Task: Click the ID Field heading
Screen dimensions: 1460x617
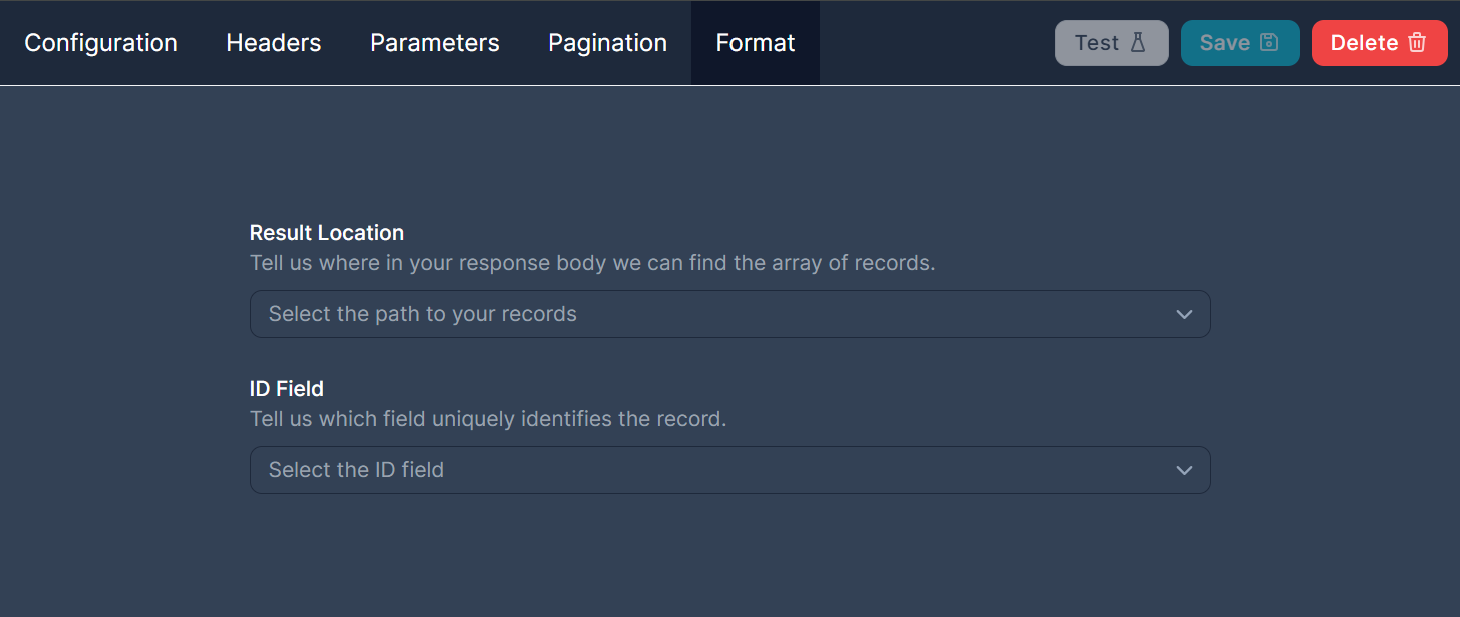Action: [x=287, y=389]
